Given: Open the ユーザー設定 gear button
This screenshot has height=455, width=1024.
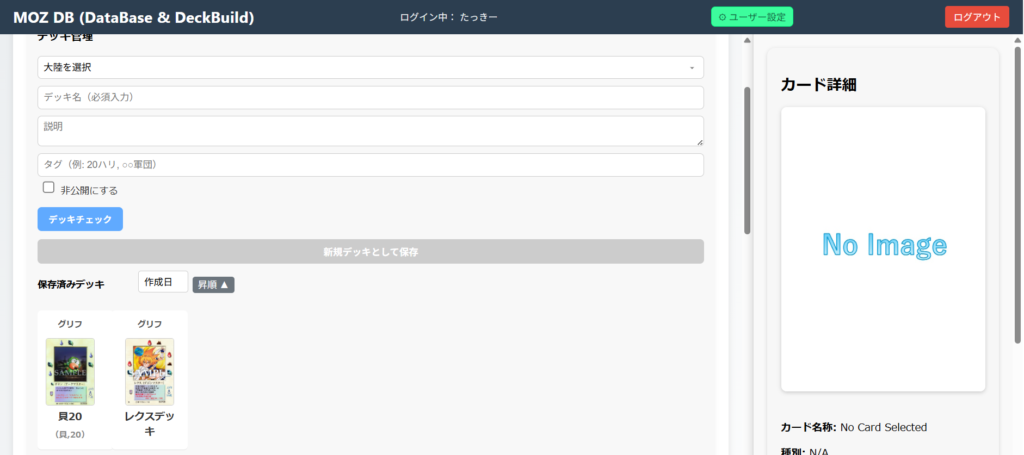Looking at the screenshot, I should pyautogui.click(x=751, y=17).
